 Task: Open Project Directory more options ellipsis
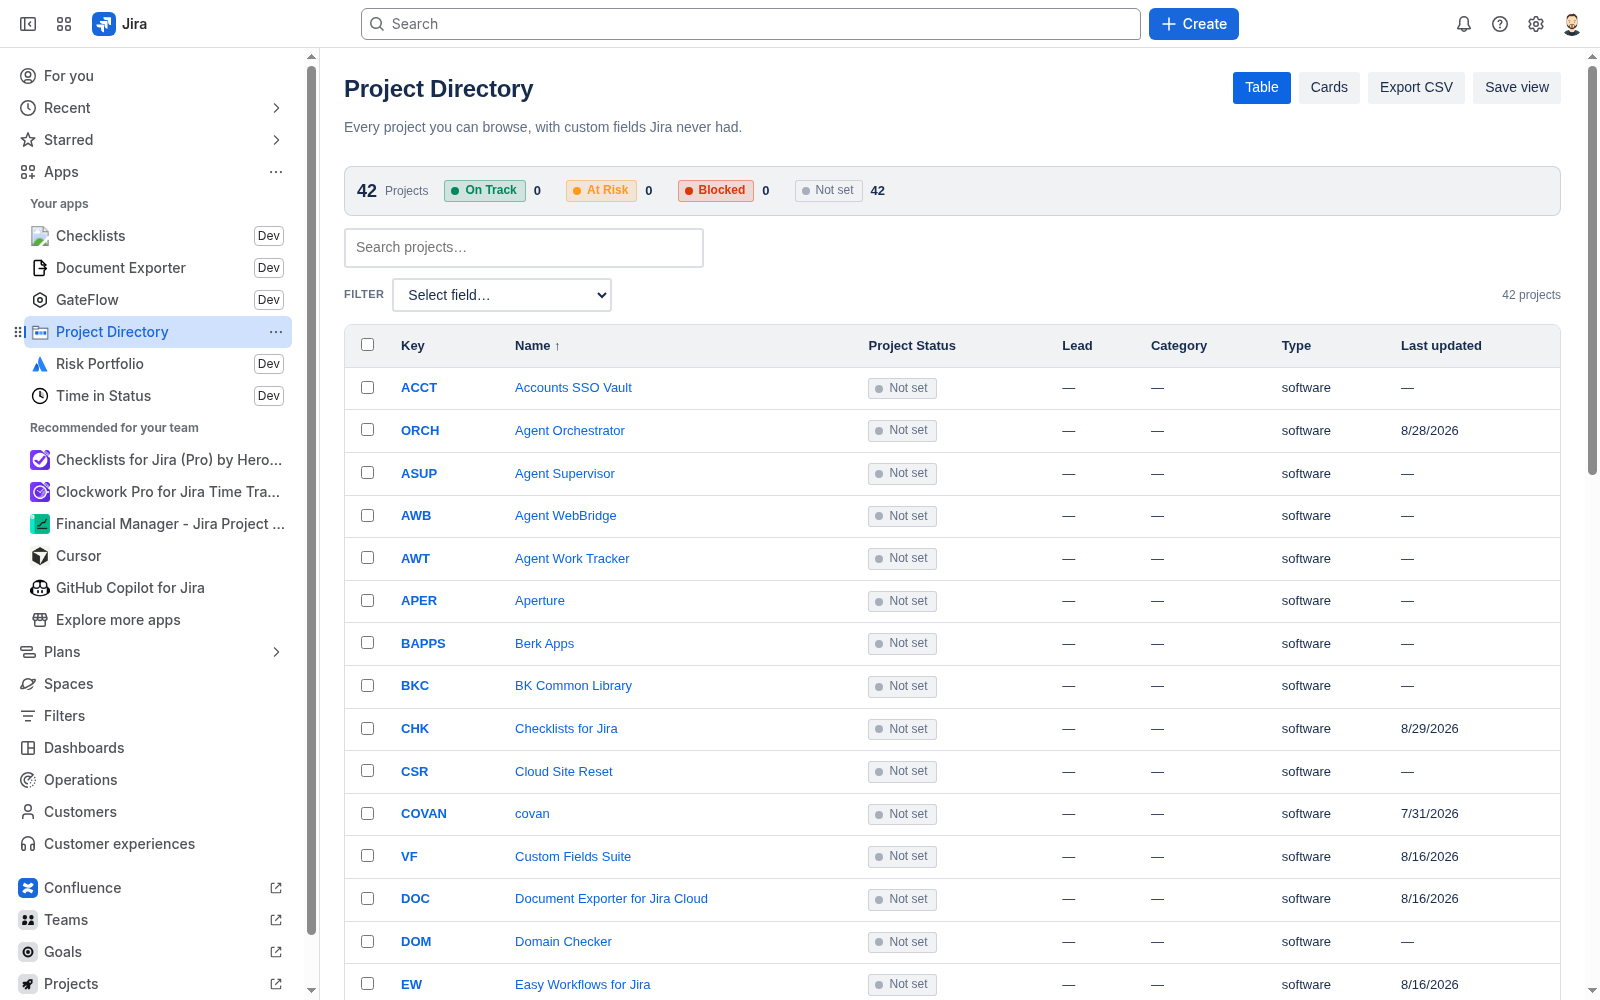click(x=276, y=332)
